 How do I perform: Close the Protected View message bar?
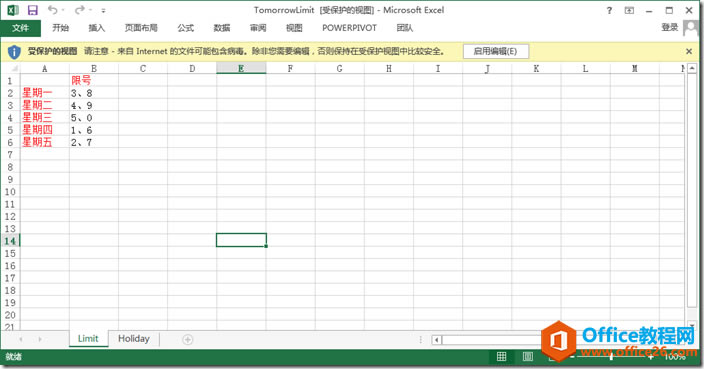pyautogui.click(x=689, y=52)
